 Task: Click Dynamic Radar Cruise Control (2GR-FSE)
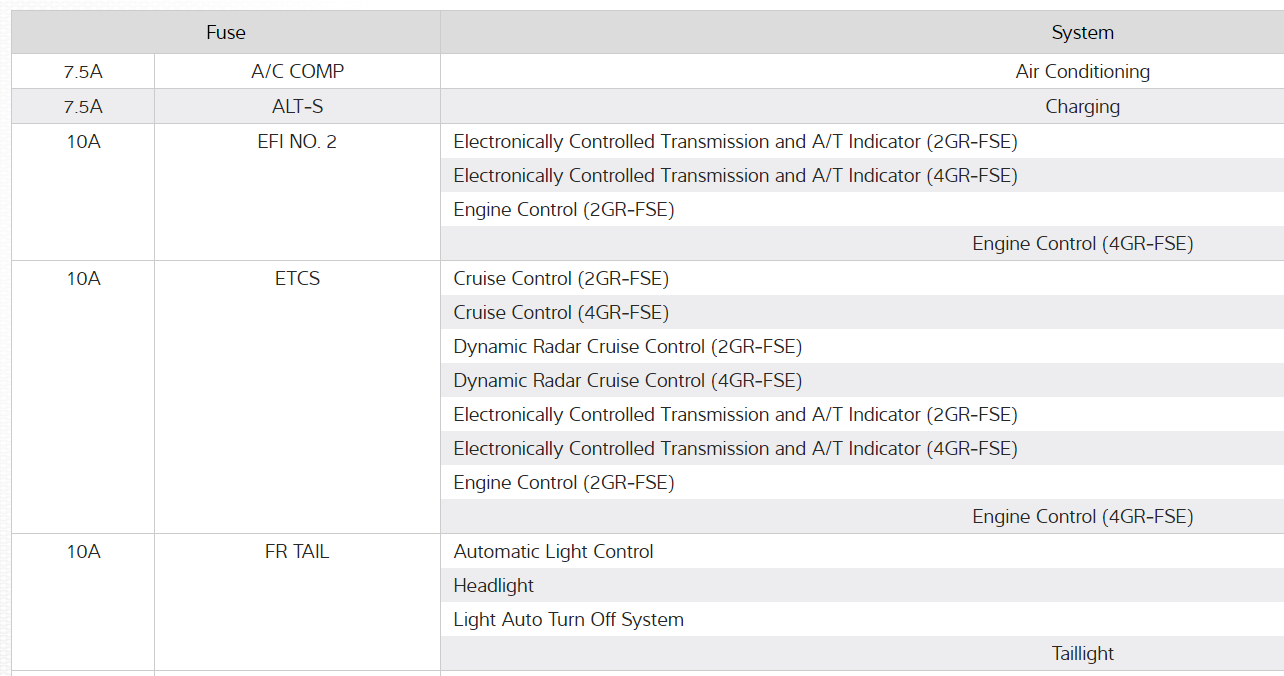click(x=627, y=347)
